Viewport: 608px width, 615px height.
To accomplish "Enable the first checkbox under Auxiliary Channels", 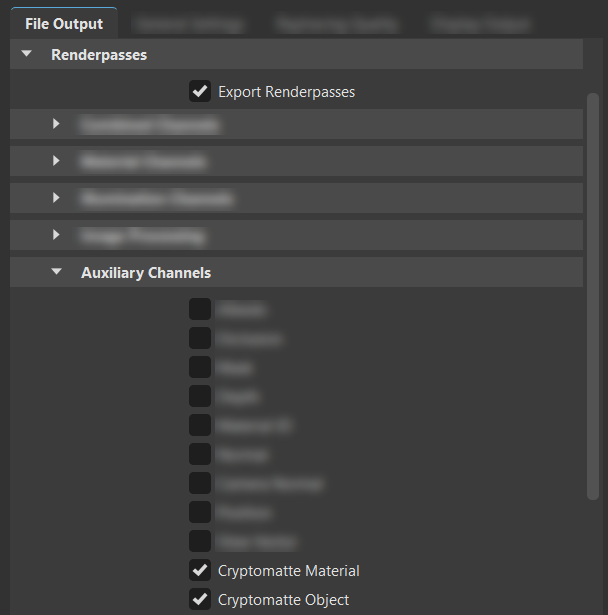I will 199,310.
